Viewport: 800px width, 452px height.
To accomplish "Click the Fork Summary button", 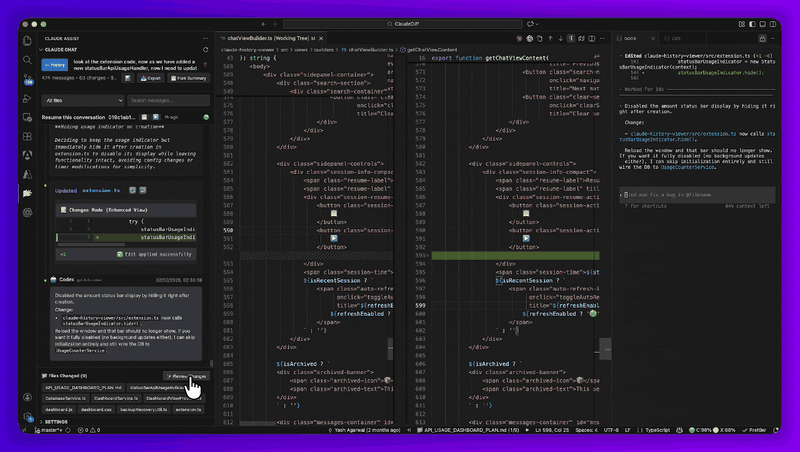I will click(188, 78).
